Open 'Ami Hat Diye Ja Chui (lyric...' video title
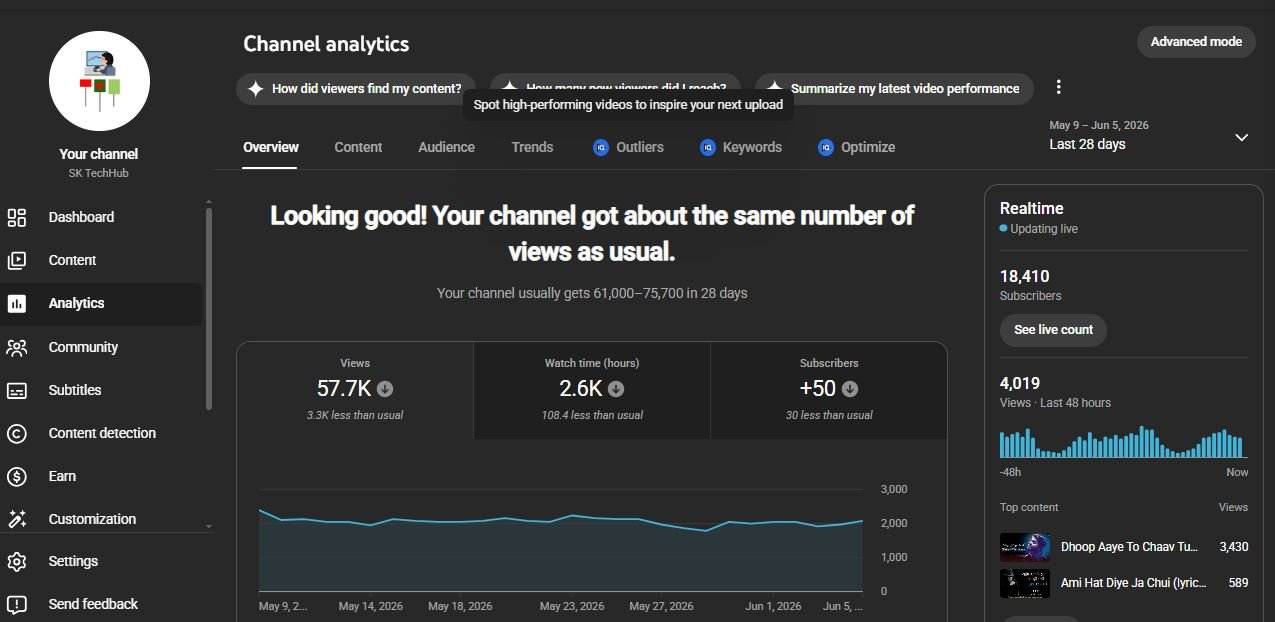The image size is (1275, 622). click(x=1133, y=583)
